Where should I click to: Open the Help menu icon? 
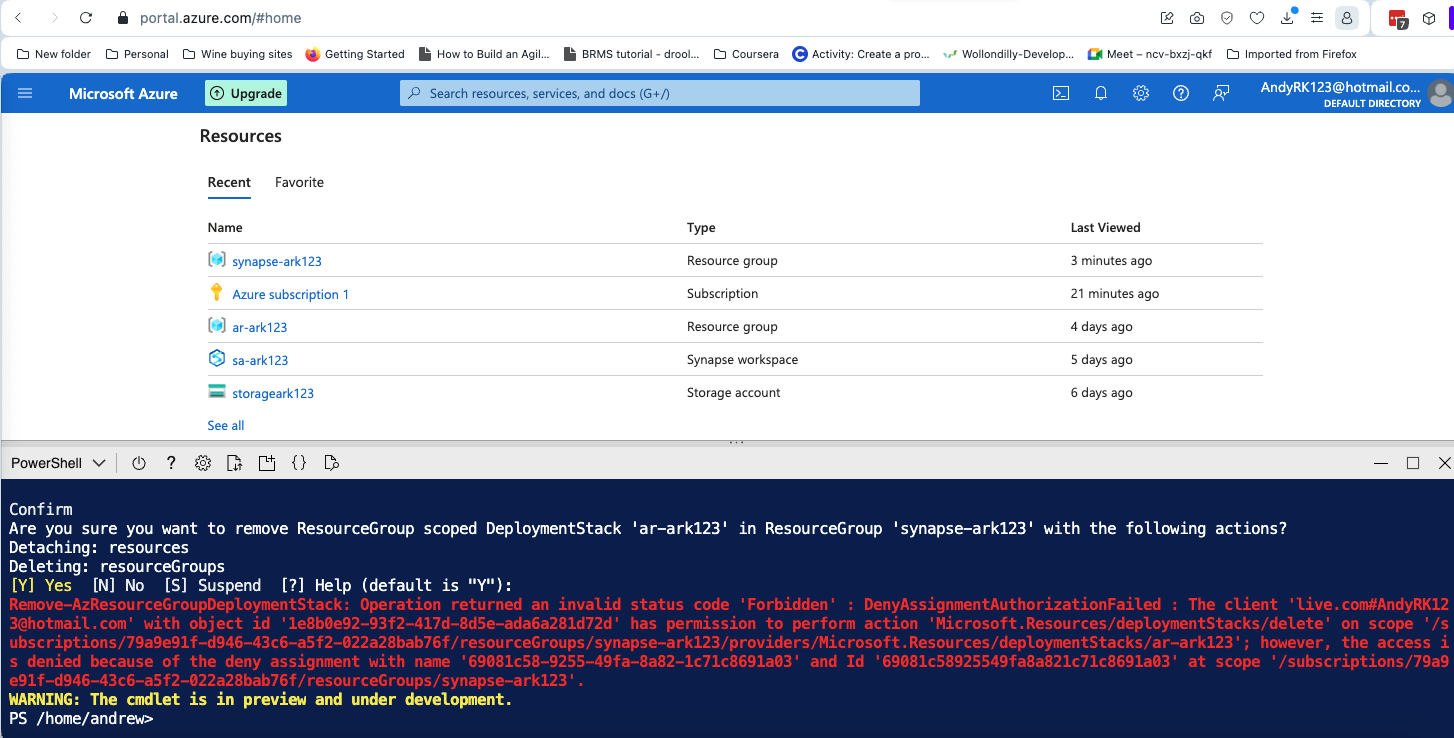coord(1180,93)
